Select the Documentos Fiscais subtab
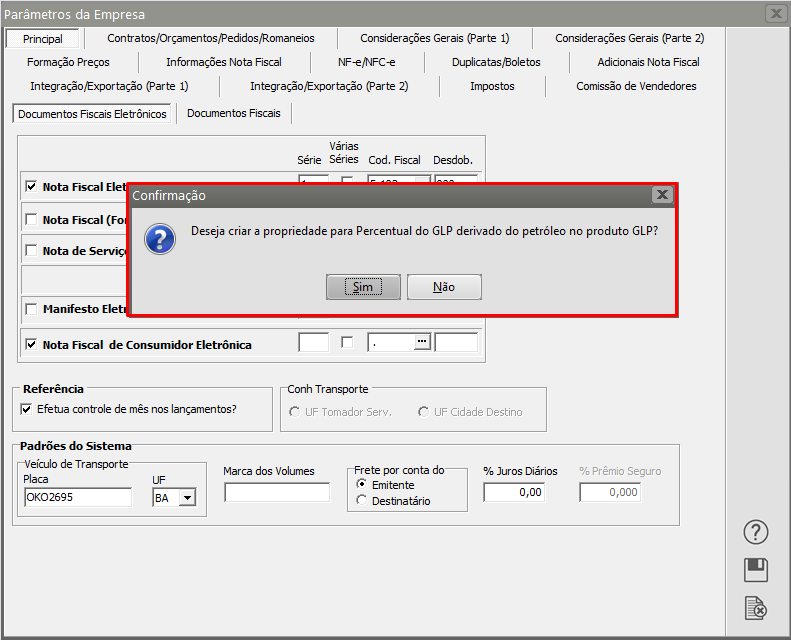The image size is (791, 640). click(x=234, y=113)
